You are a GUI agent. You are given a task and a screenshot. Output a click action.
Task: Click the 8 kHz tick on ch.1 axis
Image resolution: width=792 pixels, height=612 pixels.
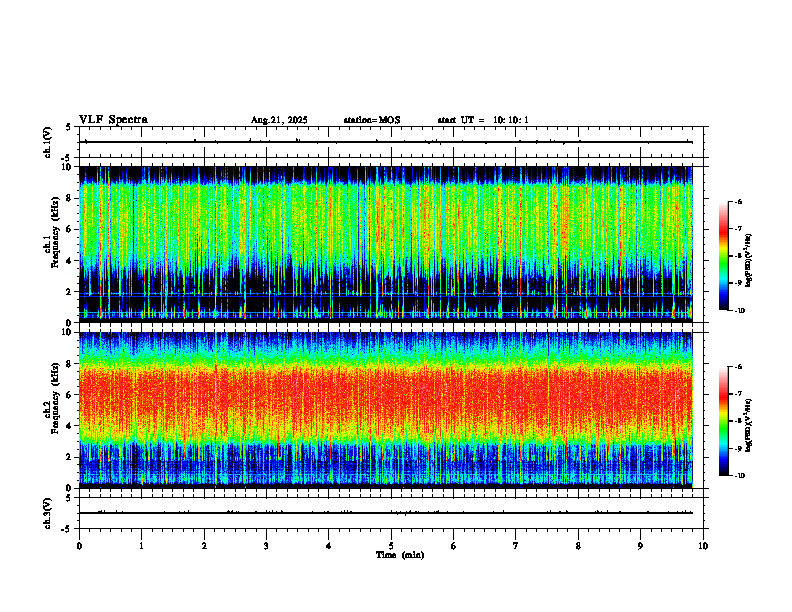[70, 198]
